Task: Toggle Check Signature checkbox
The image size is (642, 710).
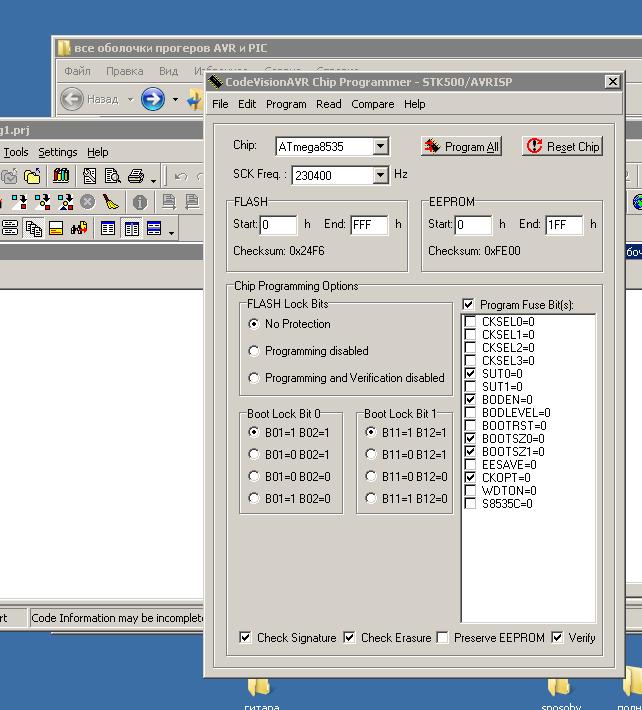Action: coord(245,638)
